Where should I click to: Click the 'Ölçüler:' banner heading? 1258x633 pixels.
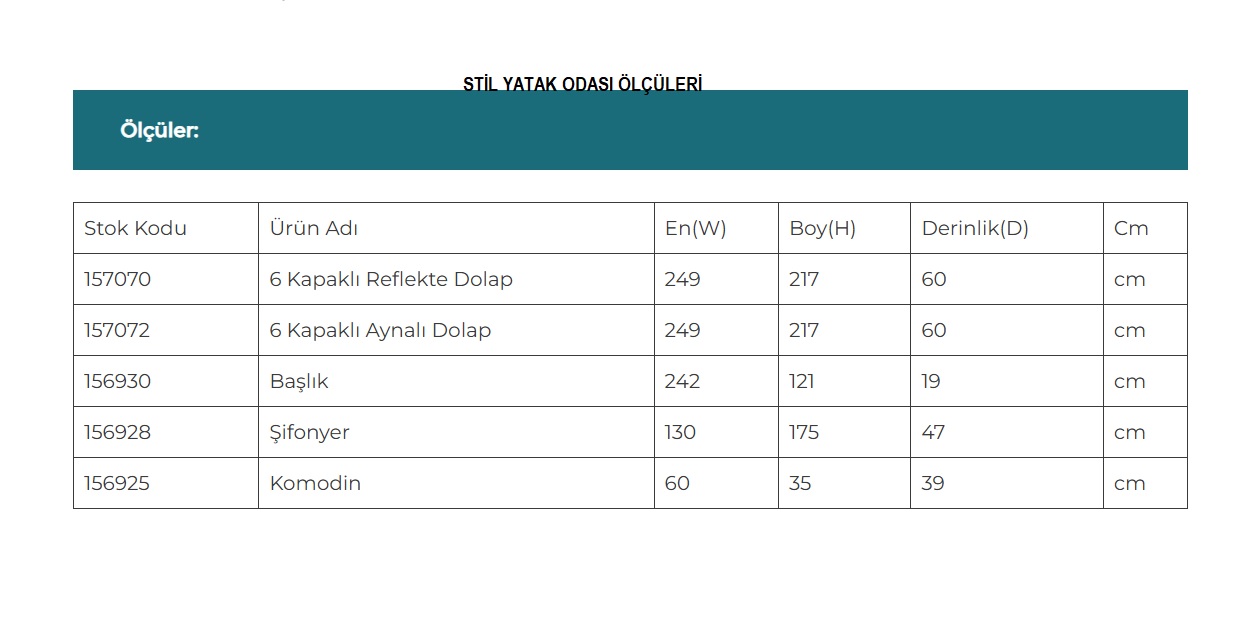pyautogui.click(x=160, y=131)
